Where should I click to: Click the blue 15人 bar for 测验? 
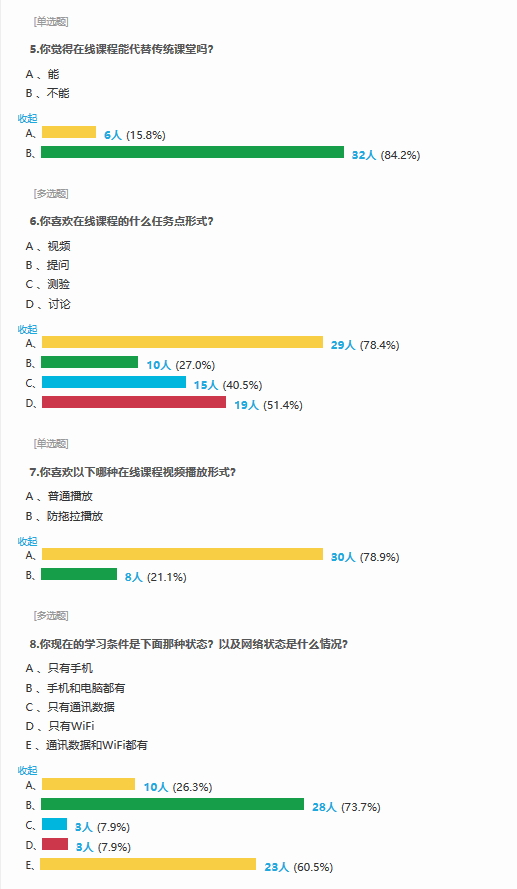[113, 382]
